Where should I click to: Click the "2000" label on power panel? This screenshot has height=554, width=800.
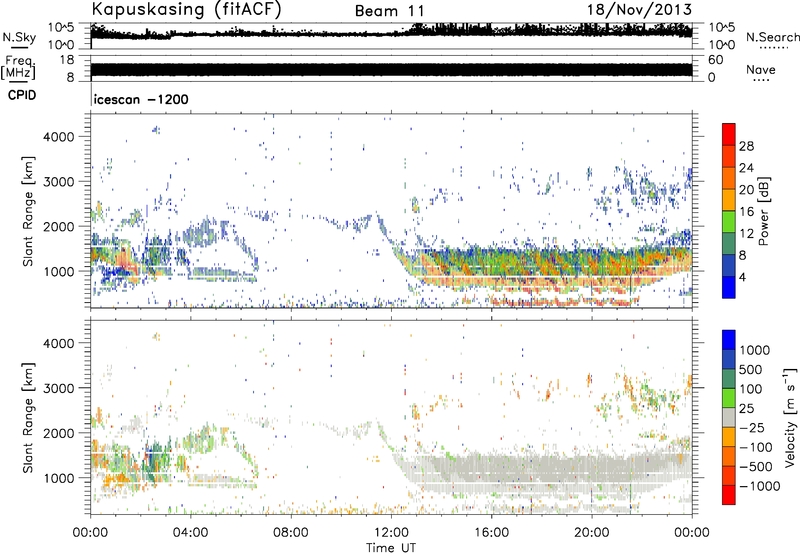coord(58,226)
